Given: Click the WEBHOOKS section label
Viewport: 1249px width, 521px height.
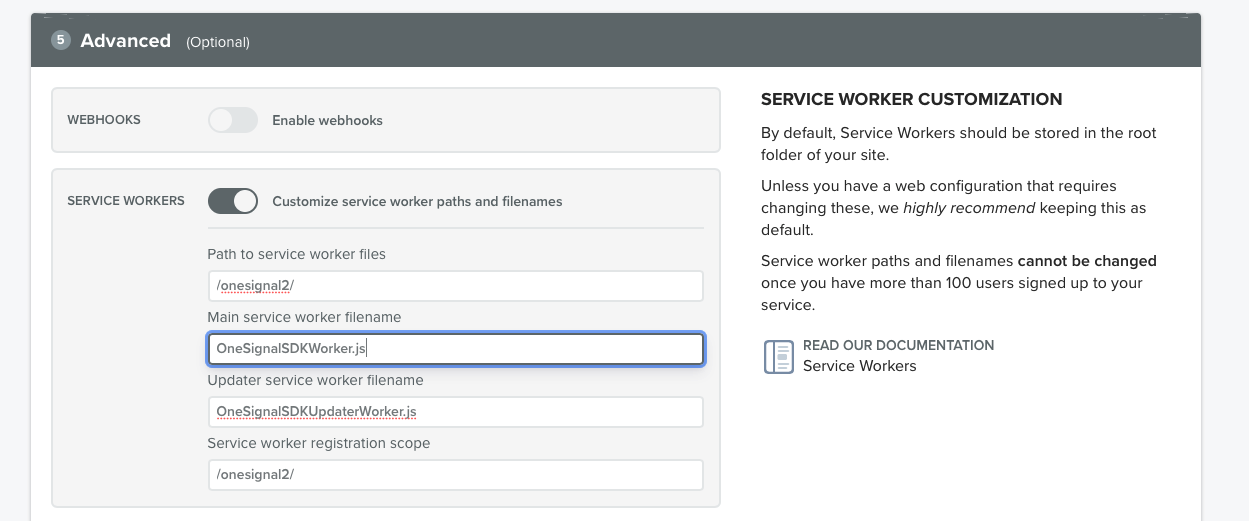Looking at the screenshot, I should [104, 120].
